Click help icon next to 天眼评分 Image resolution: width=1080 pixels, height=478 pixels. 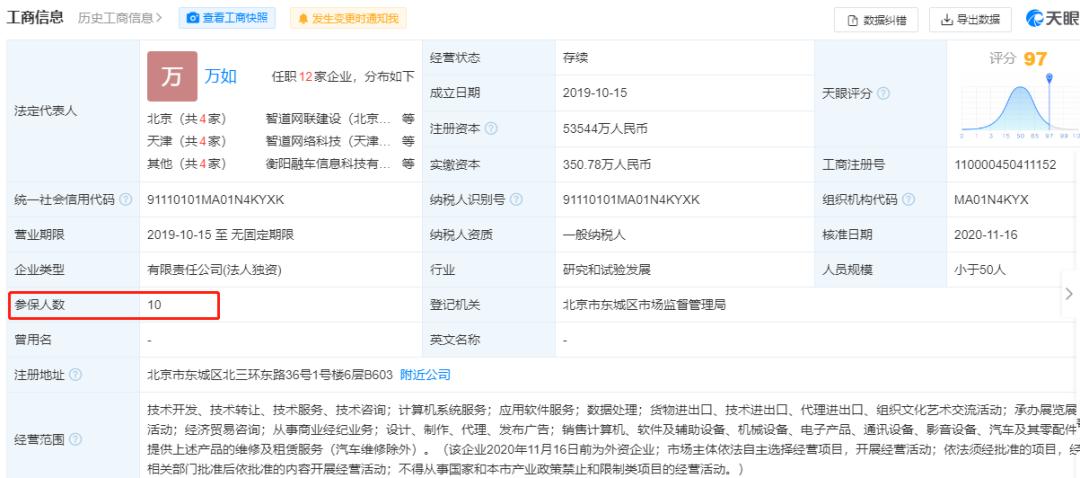883,94
